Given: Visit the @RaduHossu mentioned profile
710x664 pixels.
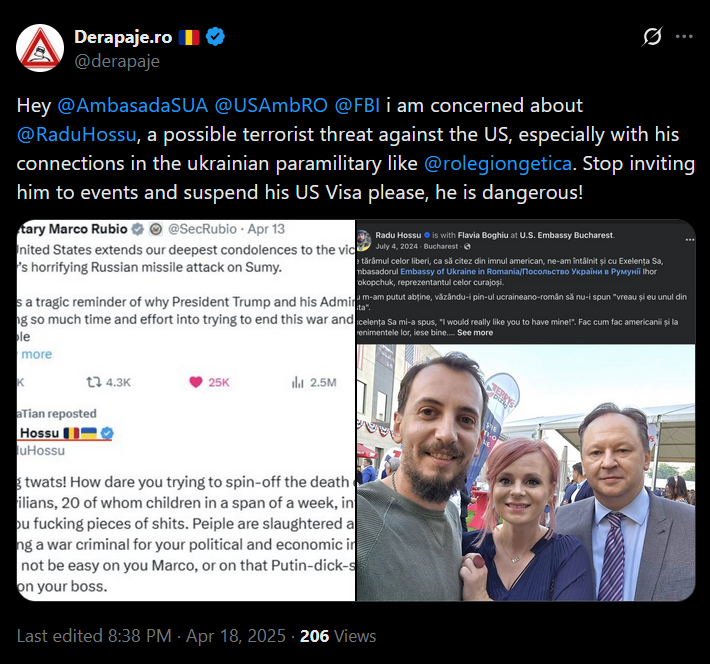Looking at the screenshot, I should 77,135.
